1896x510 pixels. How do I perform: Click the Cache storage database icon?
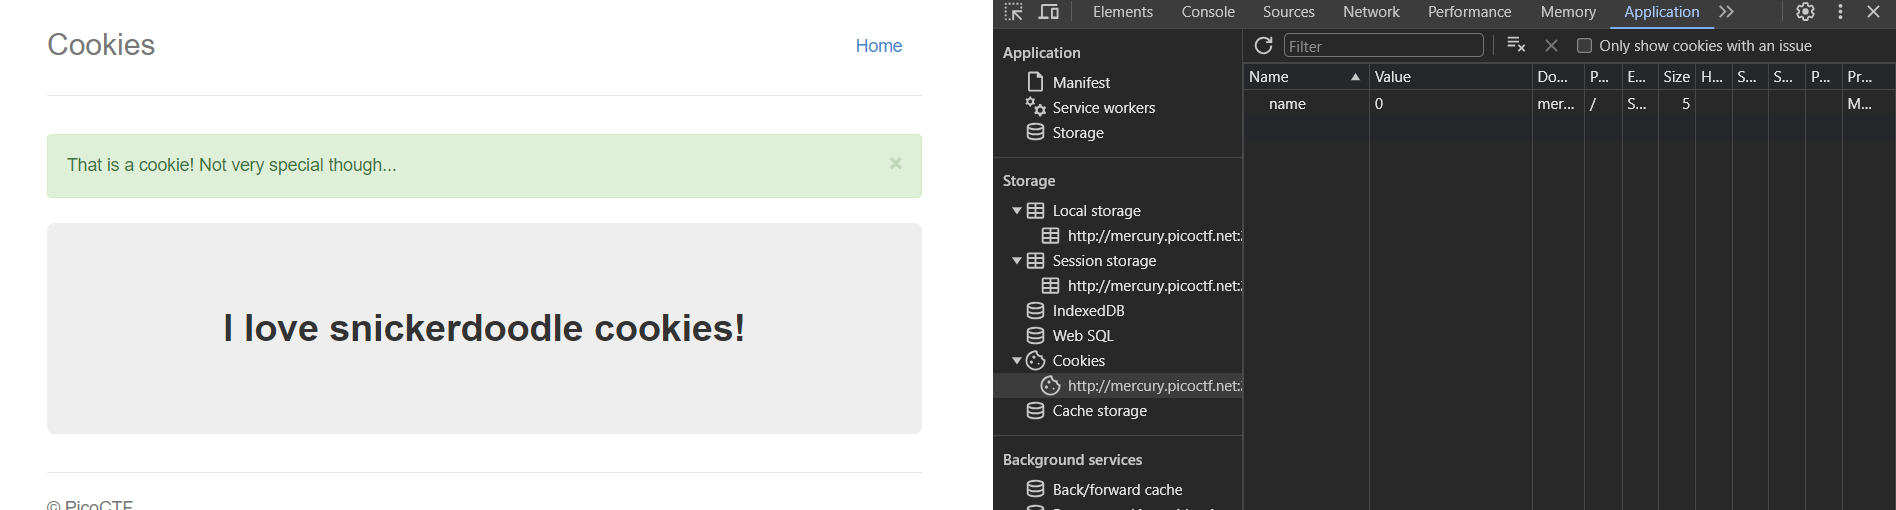(x=1035, y=411)
